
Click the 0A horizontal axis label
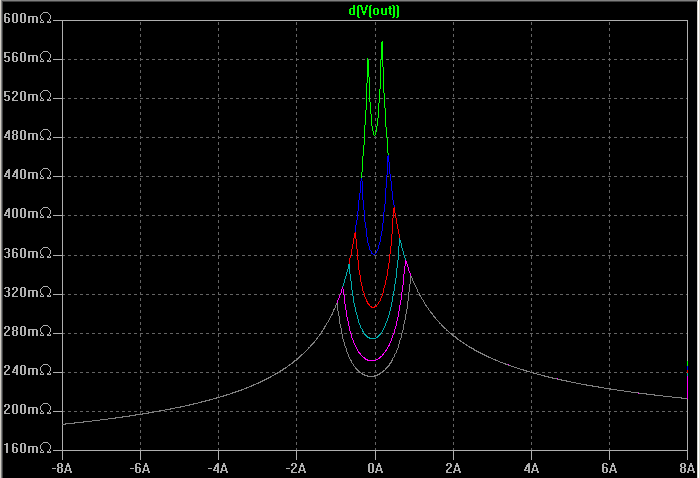coord(375,468)
